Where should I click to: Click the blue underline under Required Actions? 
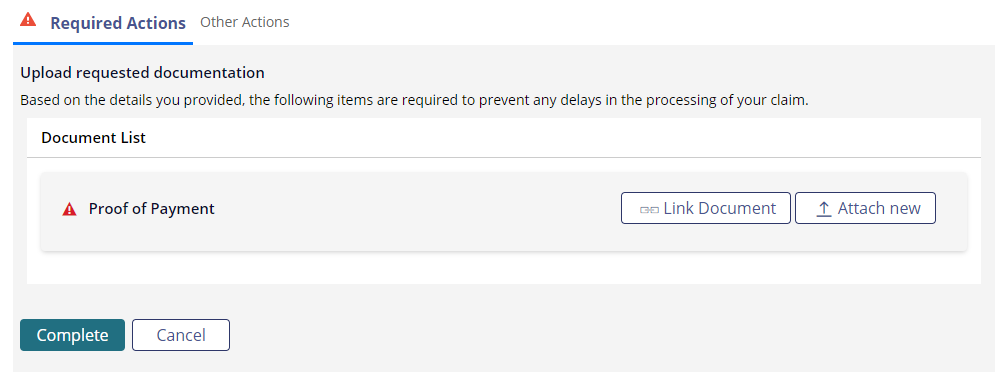[102, 44]
